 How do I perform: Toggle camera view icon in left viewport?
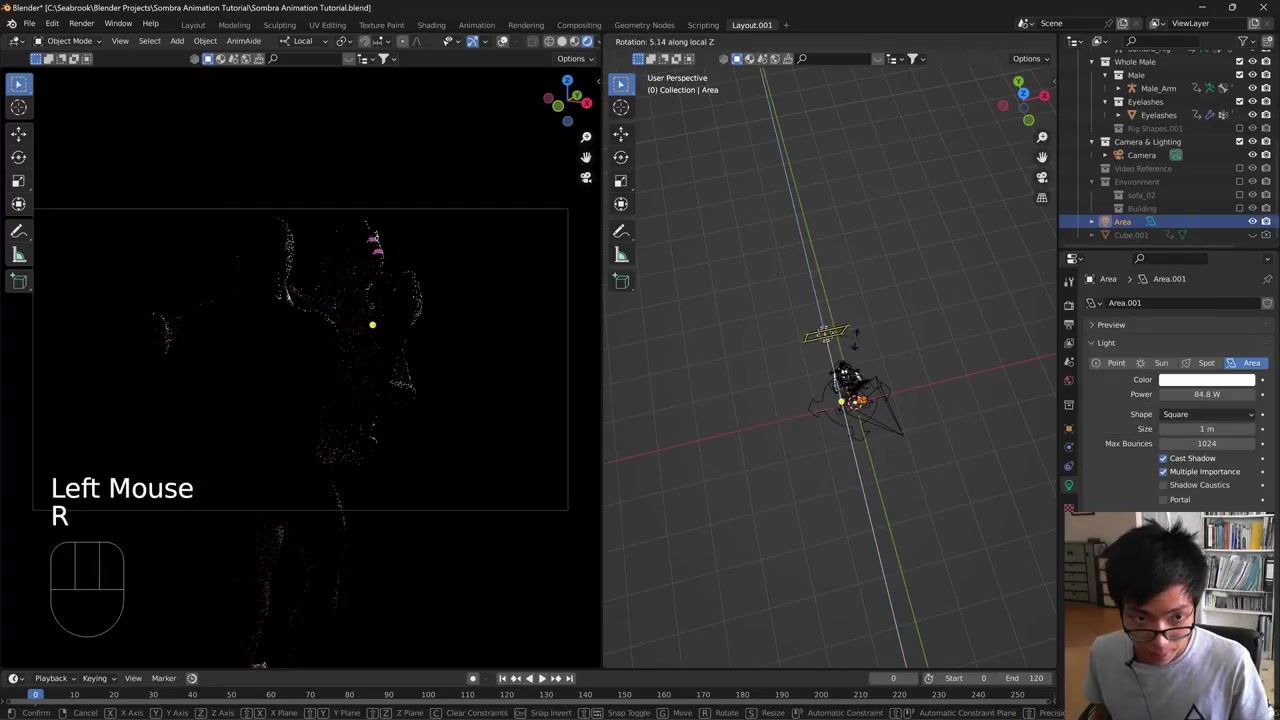pyautogui.click(x=586, y=177)
